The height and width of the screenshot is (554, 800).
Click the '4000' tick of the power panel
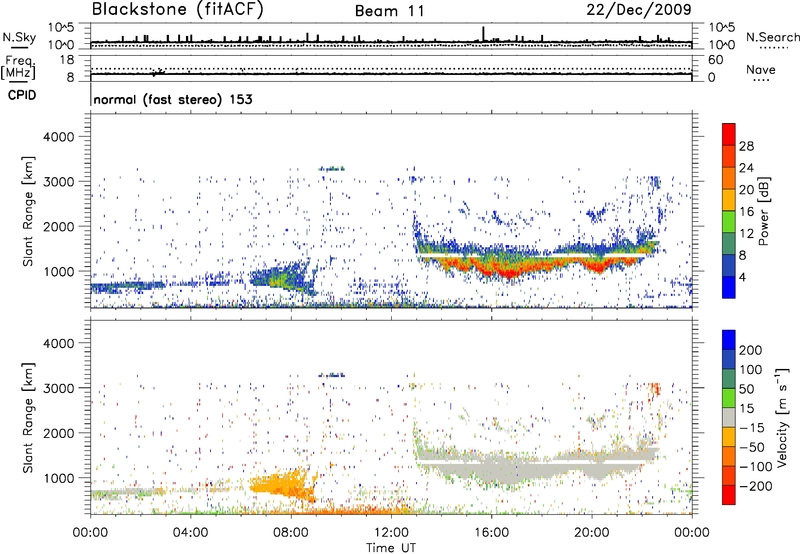tap(58, 137)
